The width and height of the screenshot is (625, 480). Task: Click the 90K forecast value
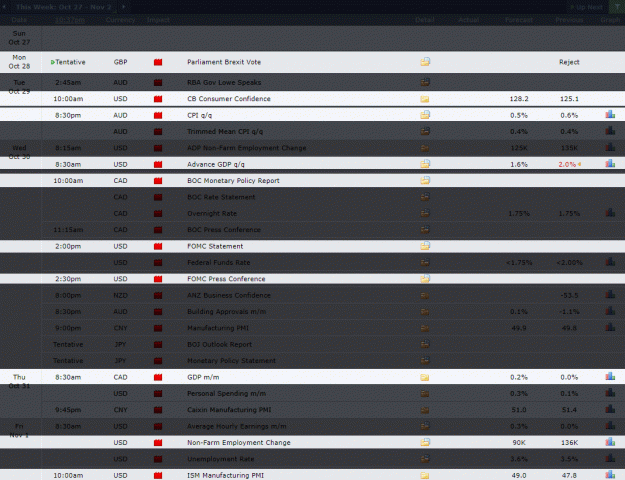click(519, 443)
